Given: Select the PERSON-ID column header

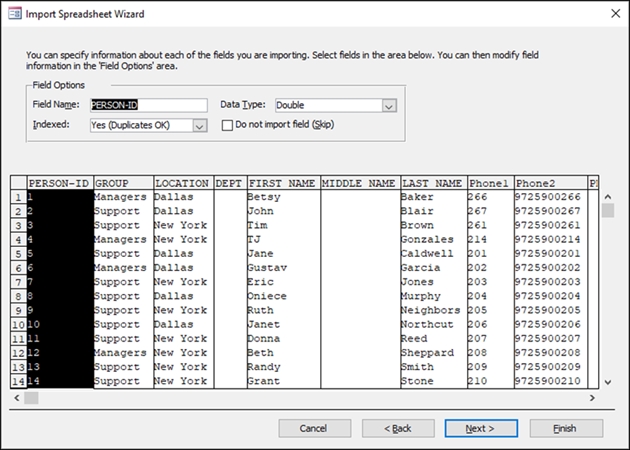Looking at the screenshot, I should pyautogui.click(x=60, y=183).
